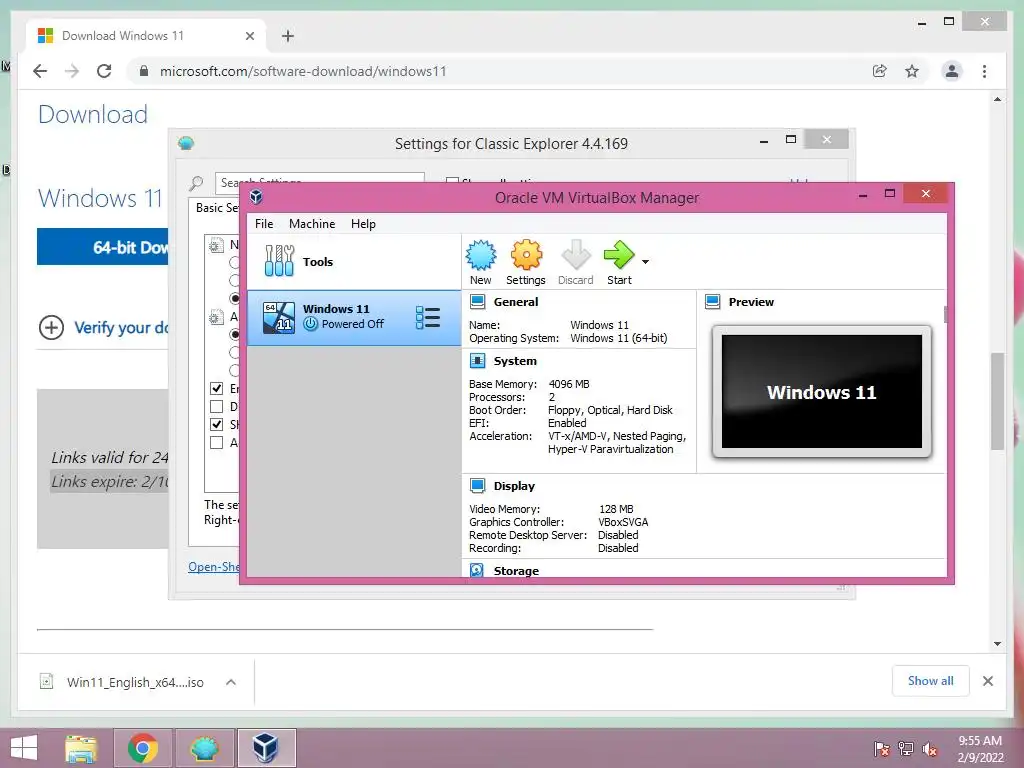
Task: Click the 64-bit Download button
Action: [103, 247]
